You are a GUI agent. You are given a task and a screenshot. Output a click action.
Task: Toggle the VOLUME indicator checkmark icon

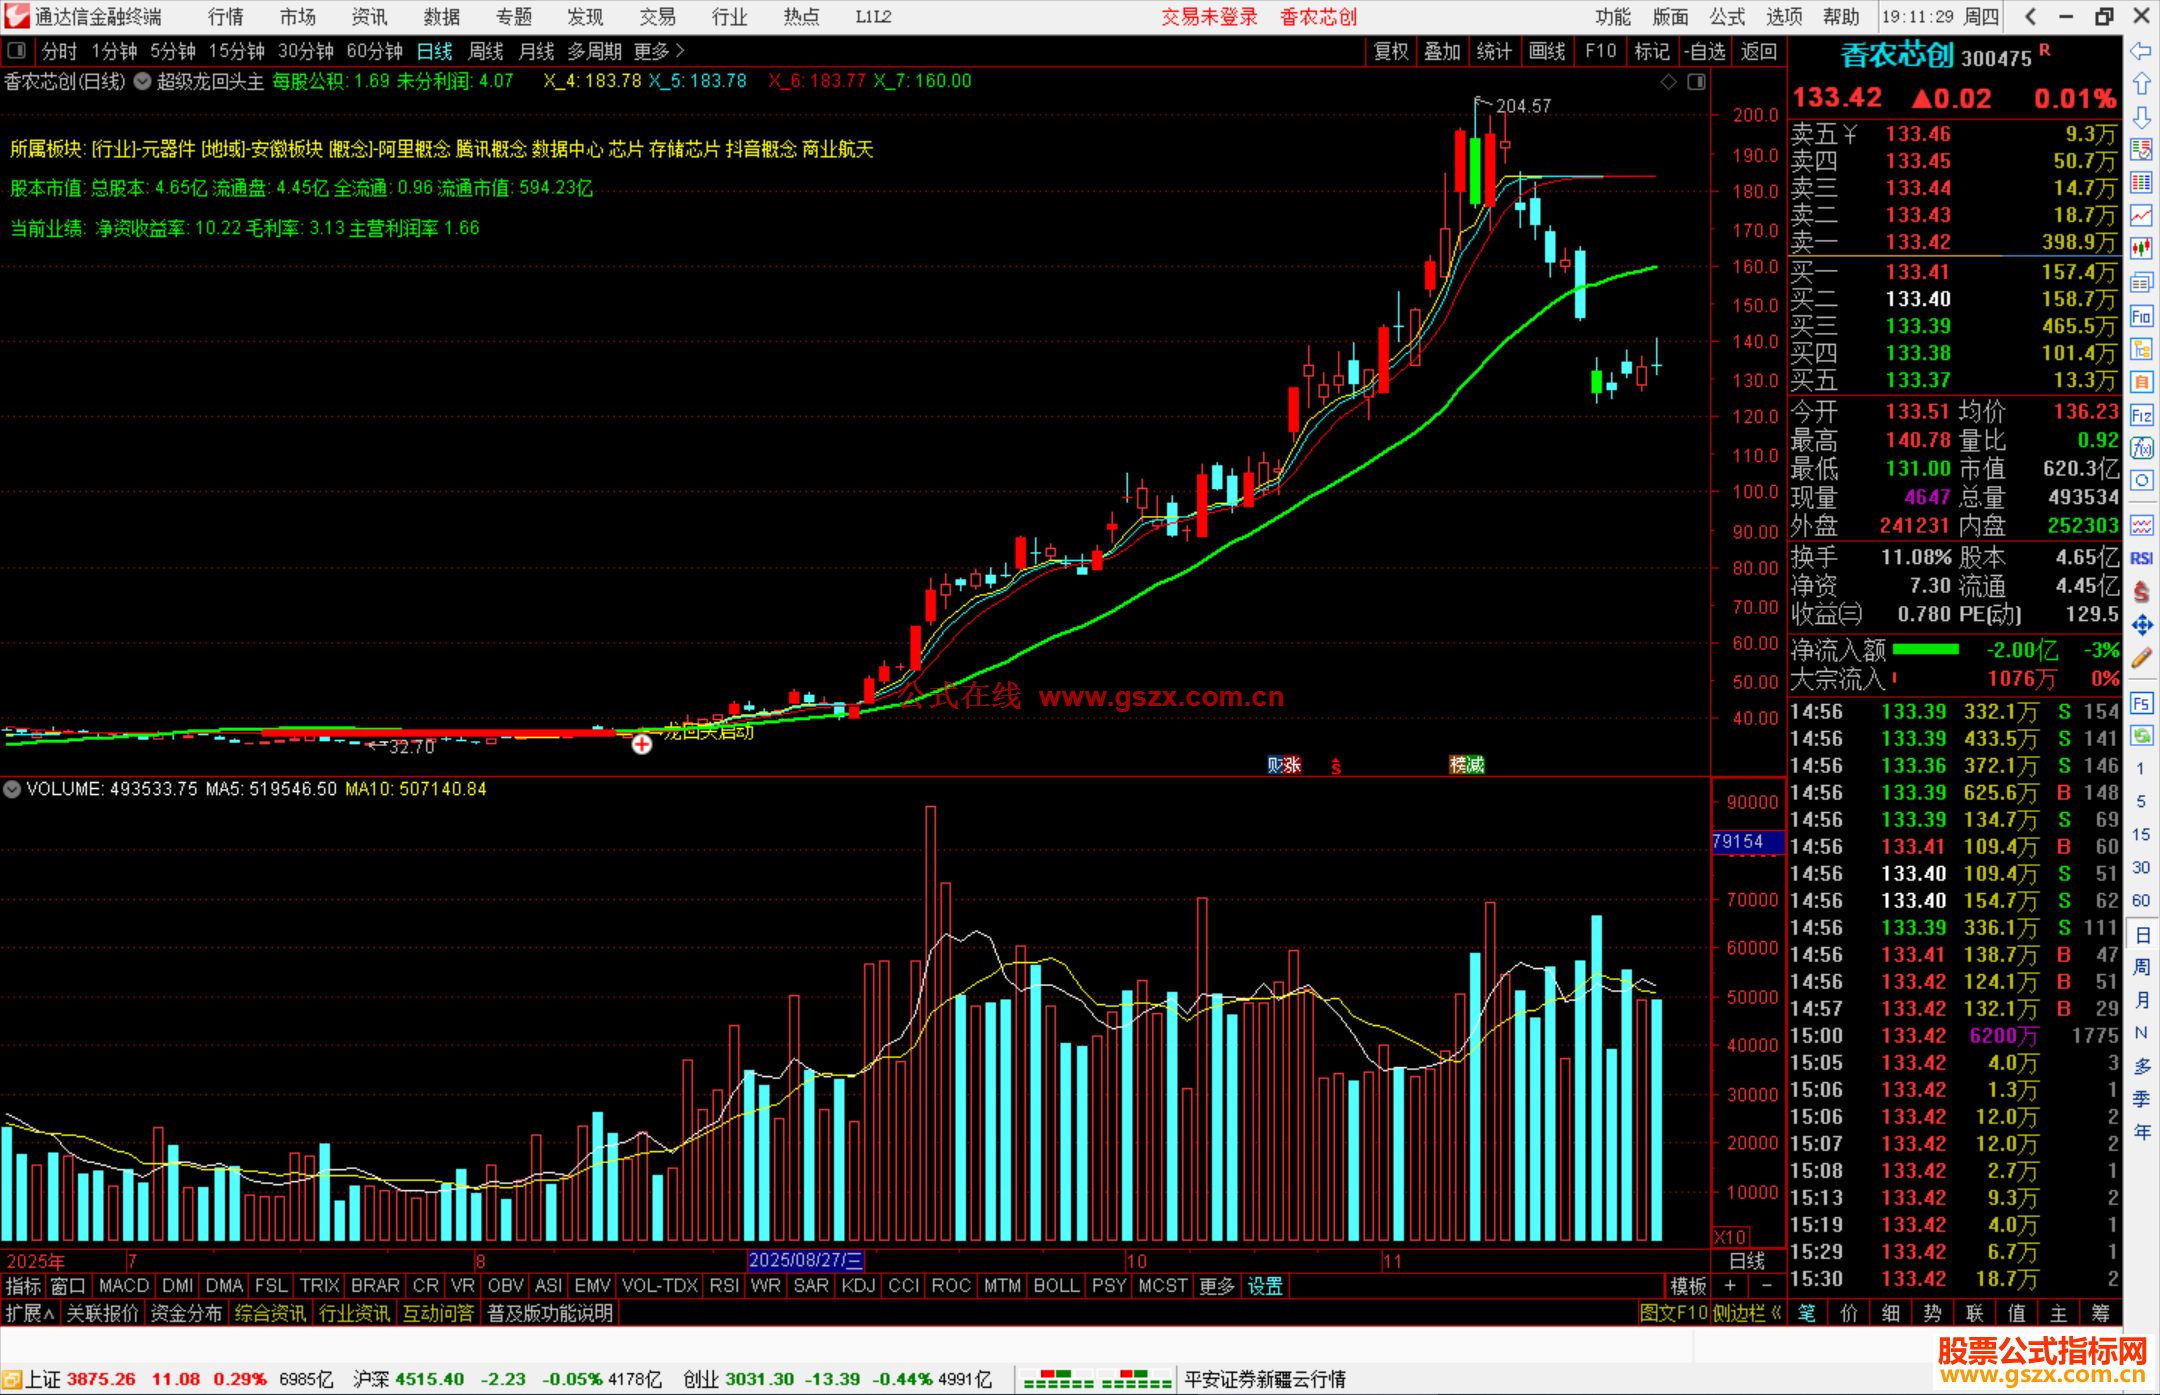pyautogui.click(x=12, y=789)
